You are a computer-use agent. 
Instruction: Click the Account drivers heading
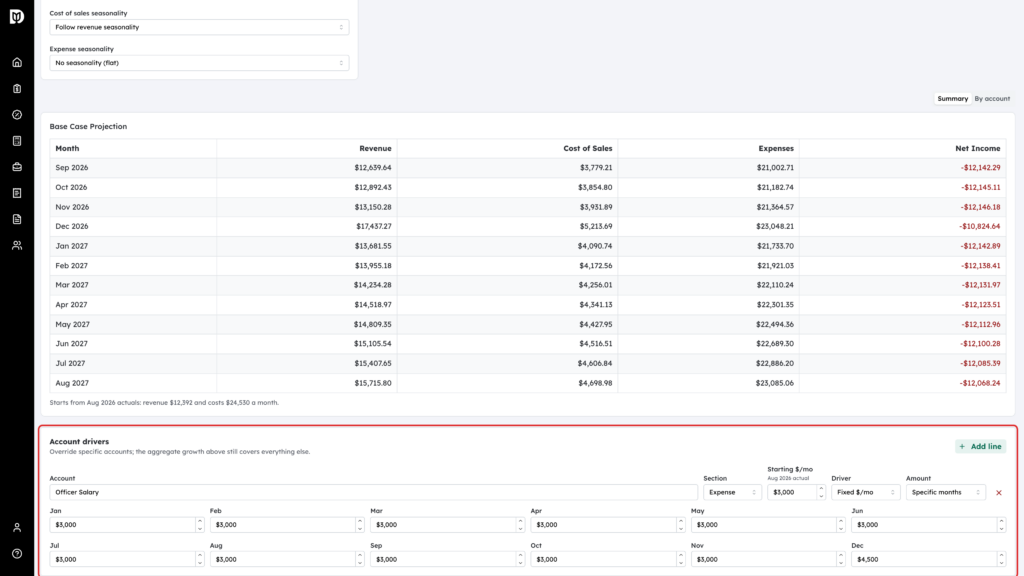(x=79, y=442)
